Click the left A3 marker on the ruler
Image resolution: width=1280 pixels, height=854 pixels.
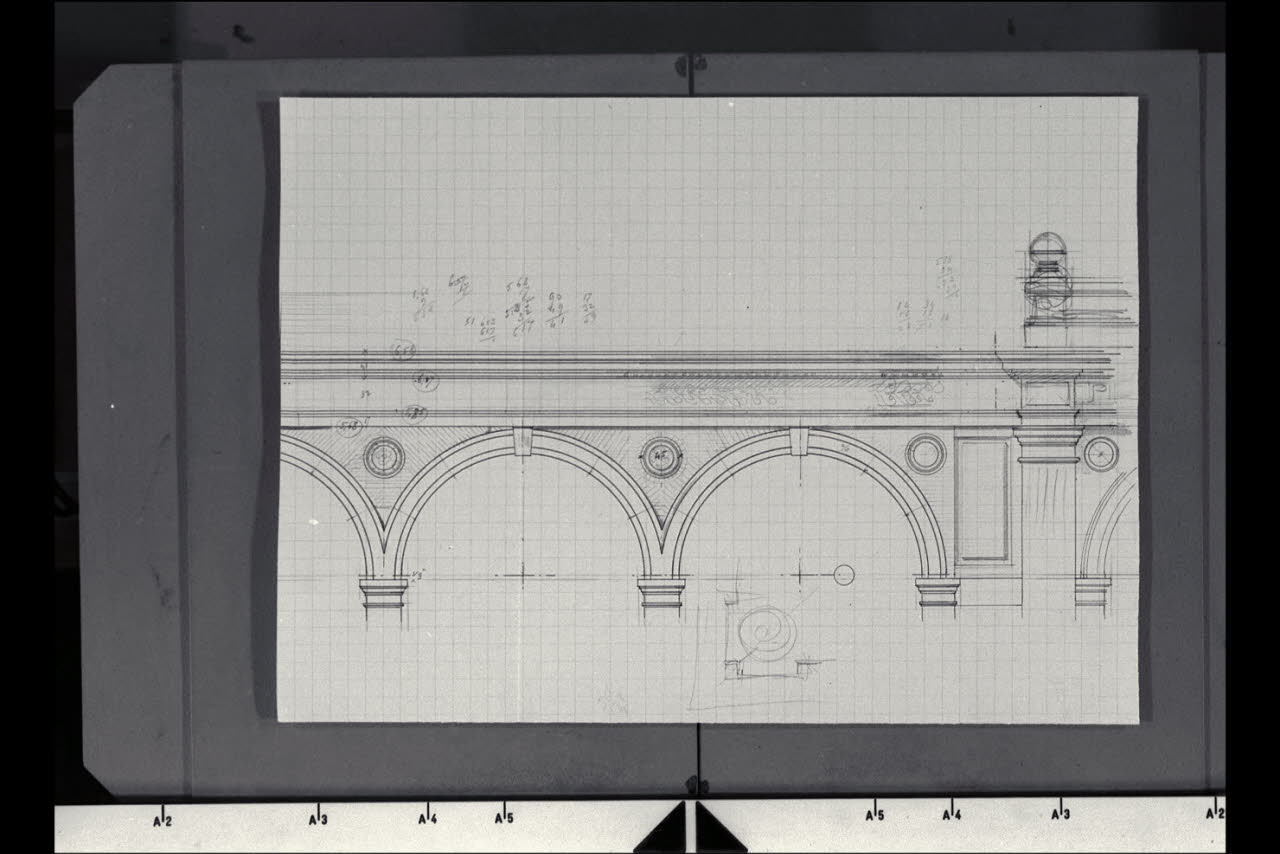tap(317, 818)
